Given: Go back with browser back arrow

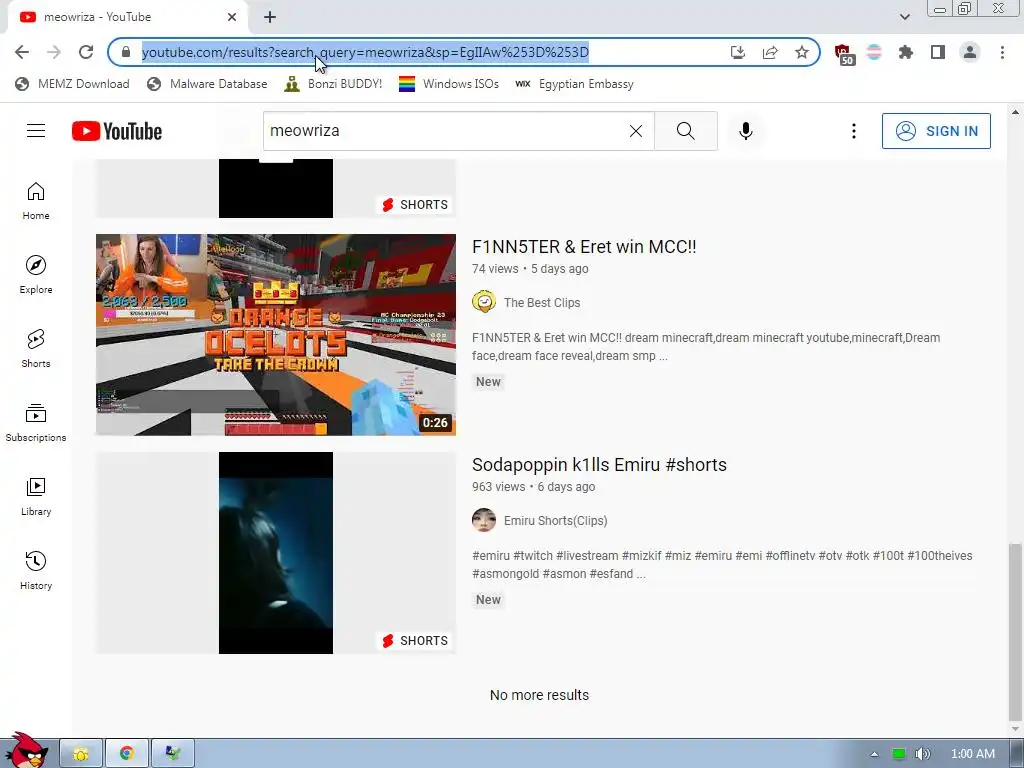Looking at the screenshot, I should pyautogui.click(x=22, y=52).
